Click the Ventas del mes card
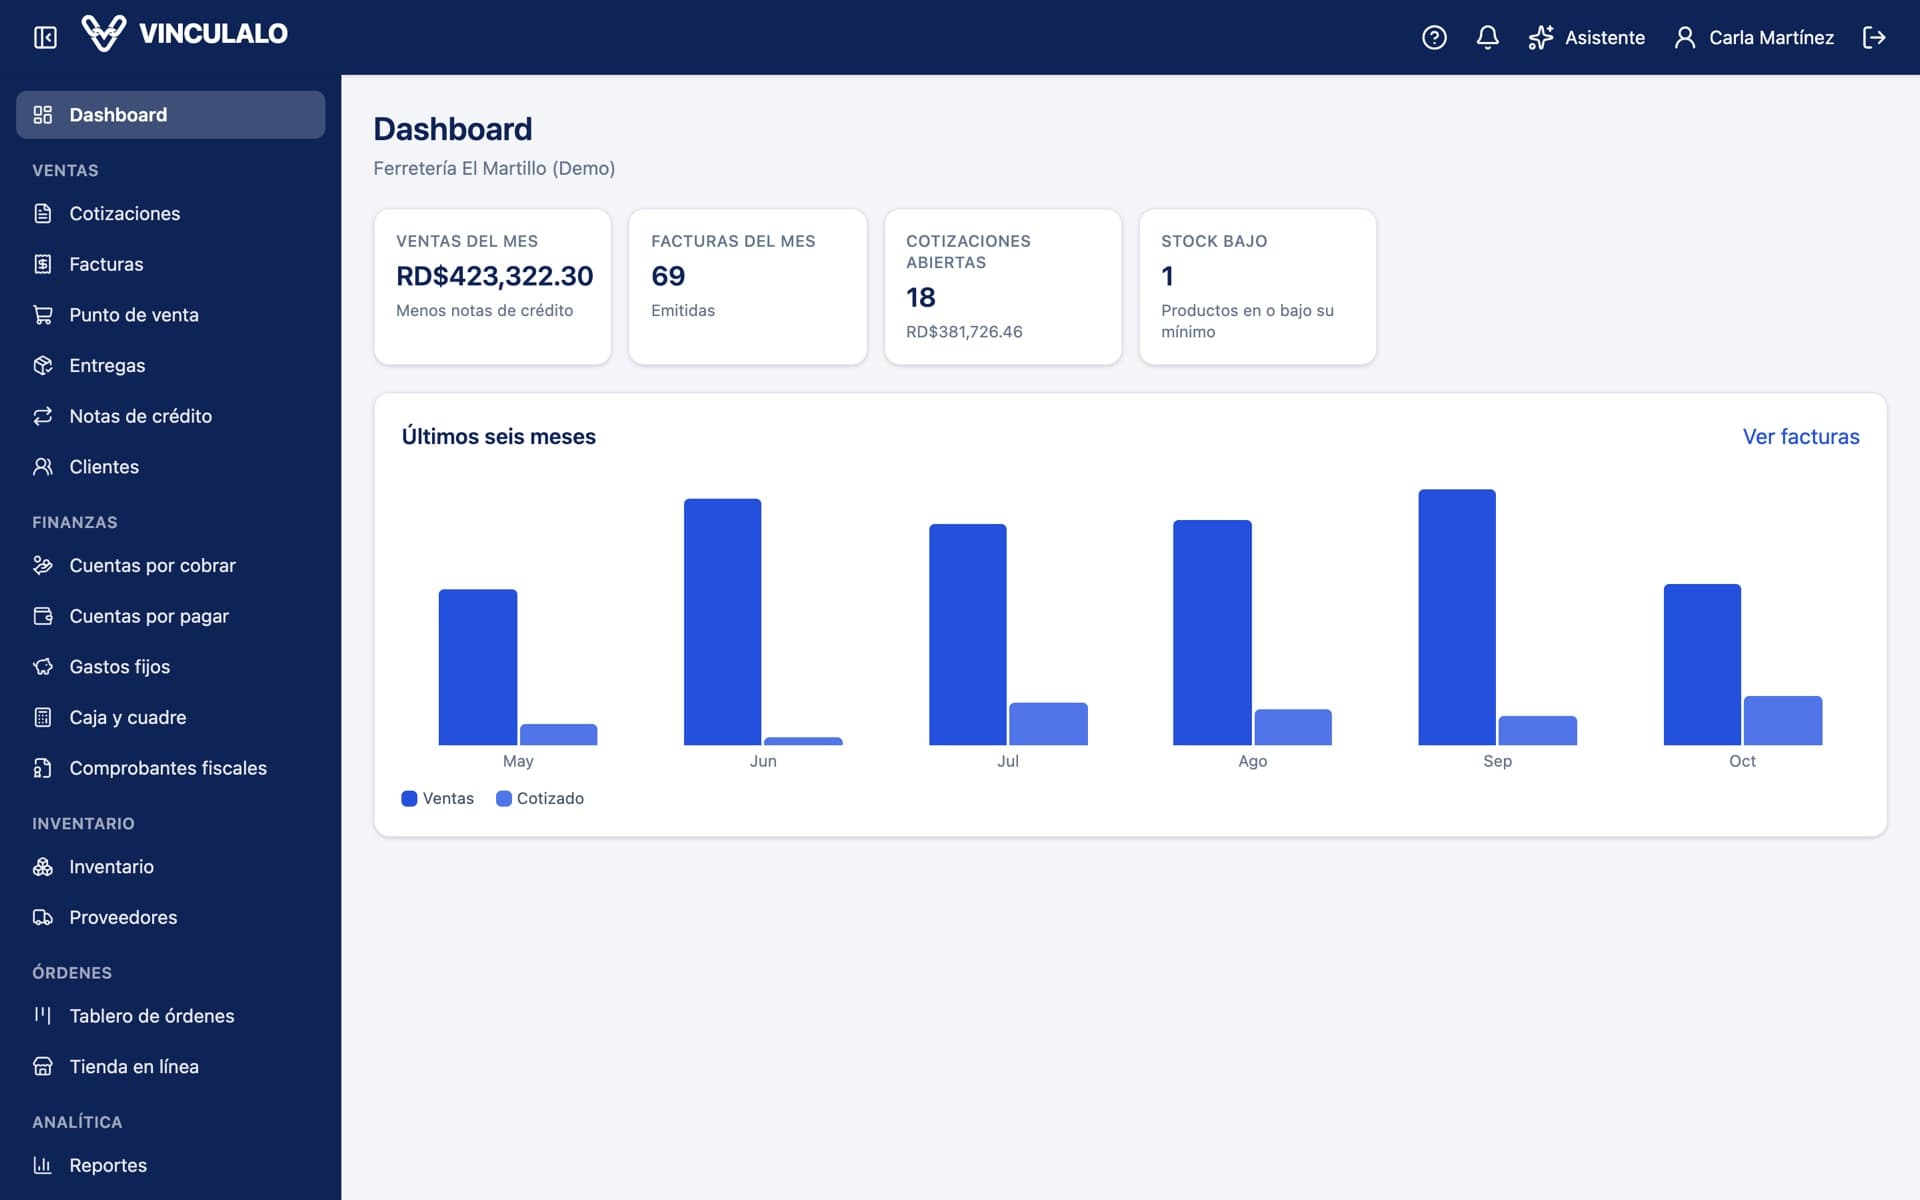Screen dimensions: 1920x1200 click(492, 287)
